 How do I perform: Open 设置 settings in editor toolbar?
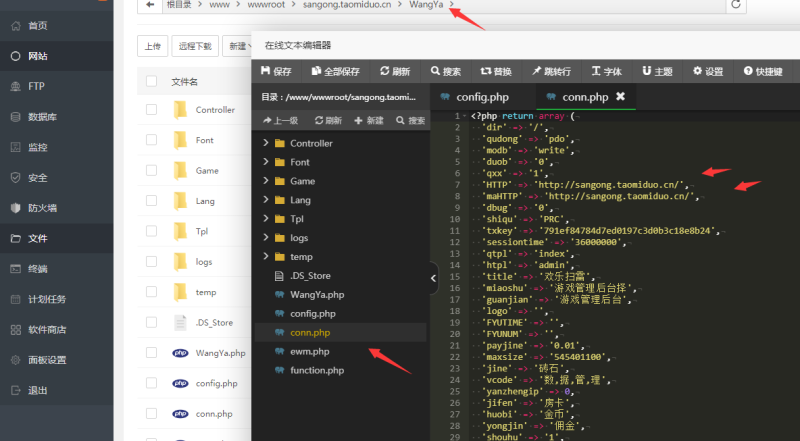click(x=708, y=71)
